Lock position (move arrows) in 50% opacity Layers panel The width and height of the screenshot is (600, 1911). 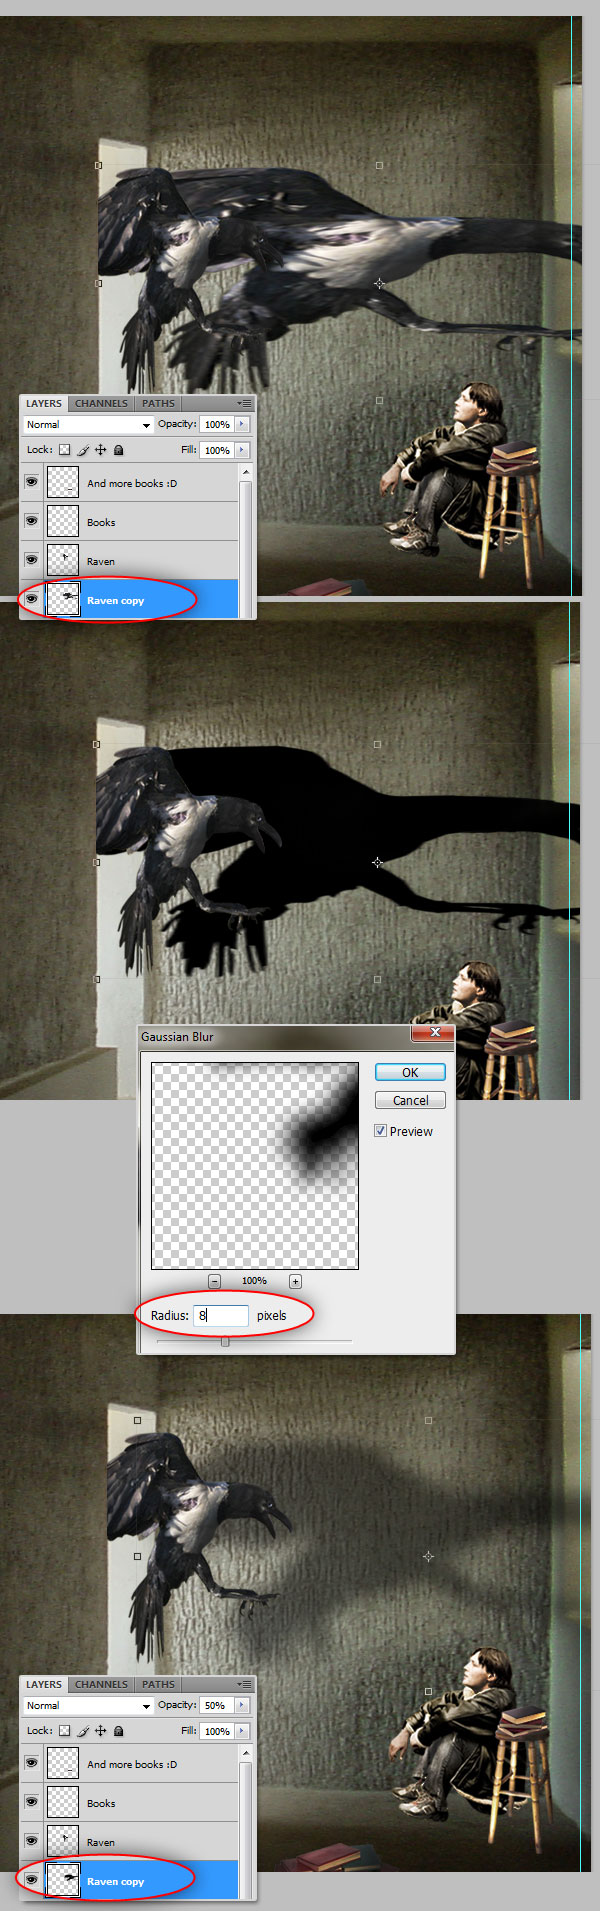point(101,1731)
